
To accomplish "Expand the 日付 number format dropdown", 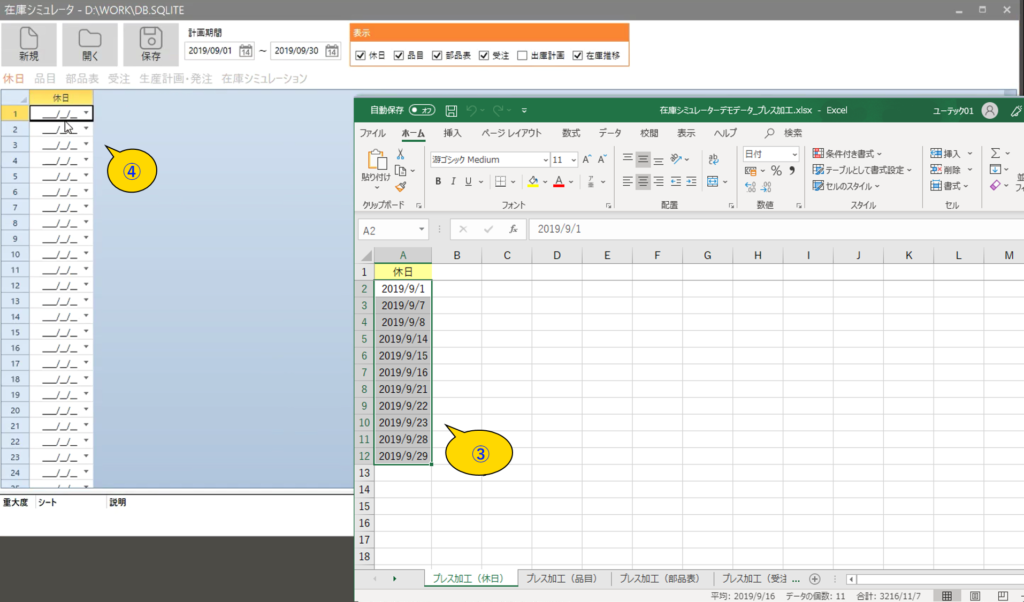I will [x=794, y=154].
